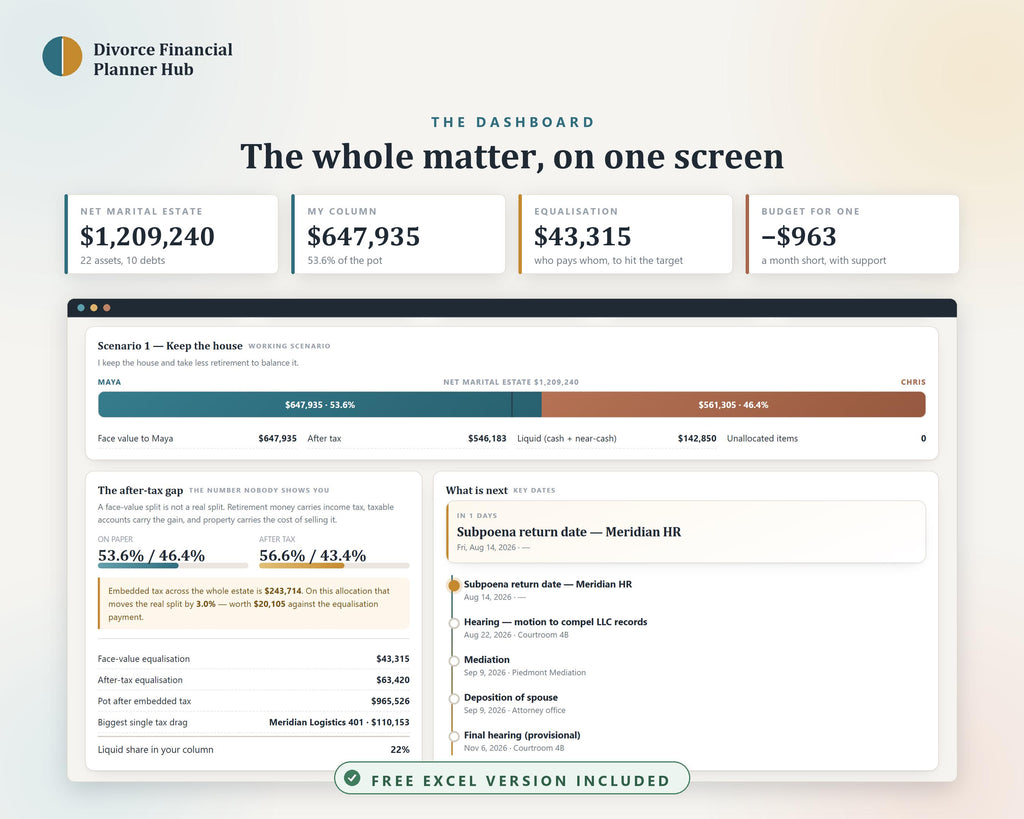This screenshot has height=819, width=1024.
Task: Click the Aug 22, 2026 · Courtroom 4B detail
Action: pos(516,635)
